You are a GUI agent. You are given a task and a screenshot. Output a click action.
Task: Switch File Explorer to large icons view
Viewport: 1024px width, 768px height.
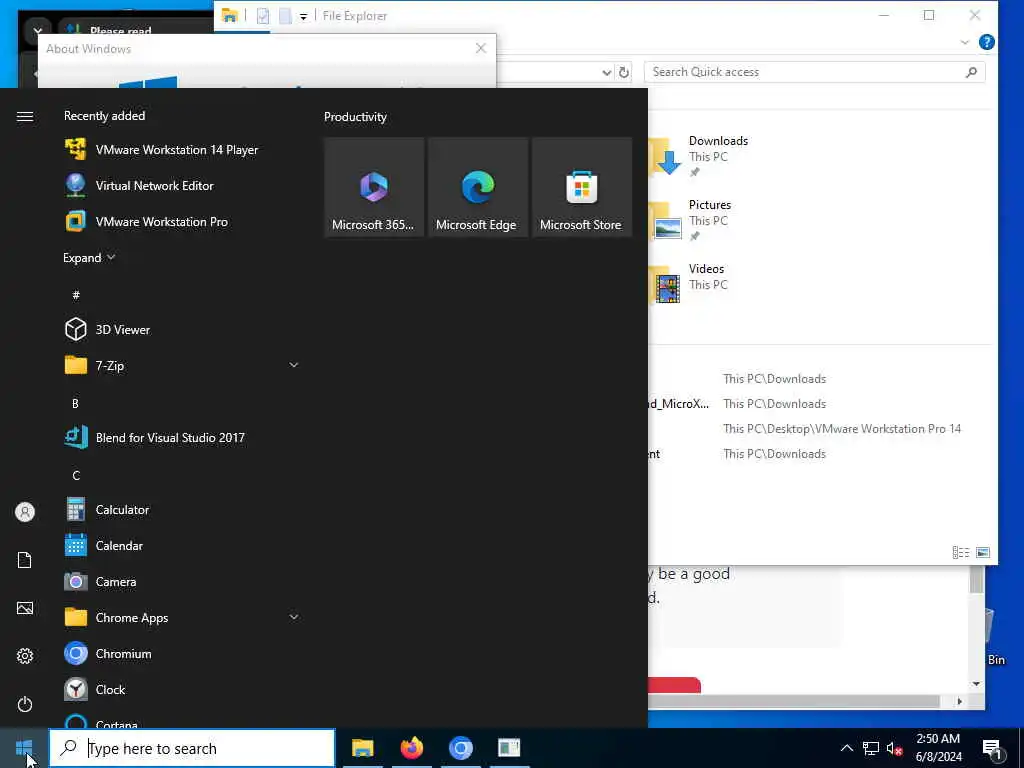(x=983, y=552)
